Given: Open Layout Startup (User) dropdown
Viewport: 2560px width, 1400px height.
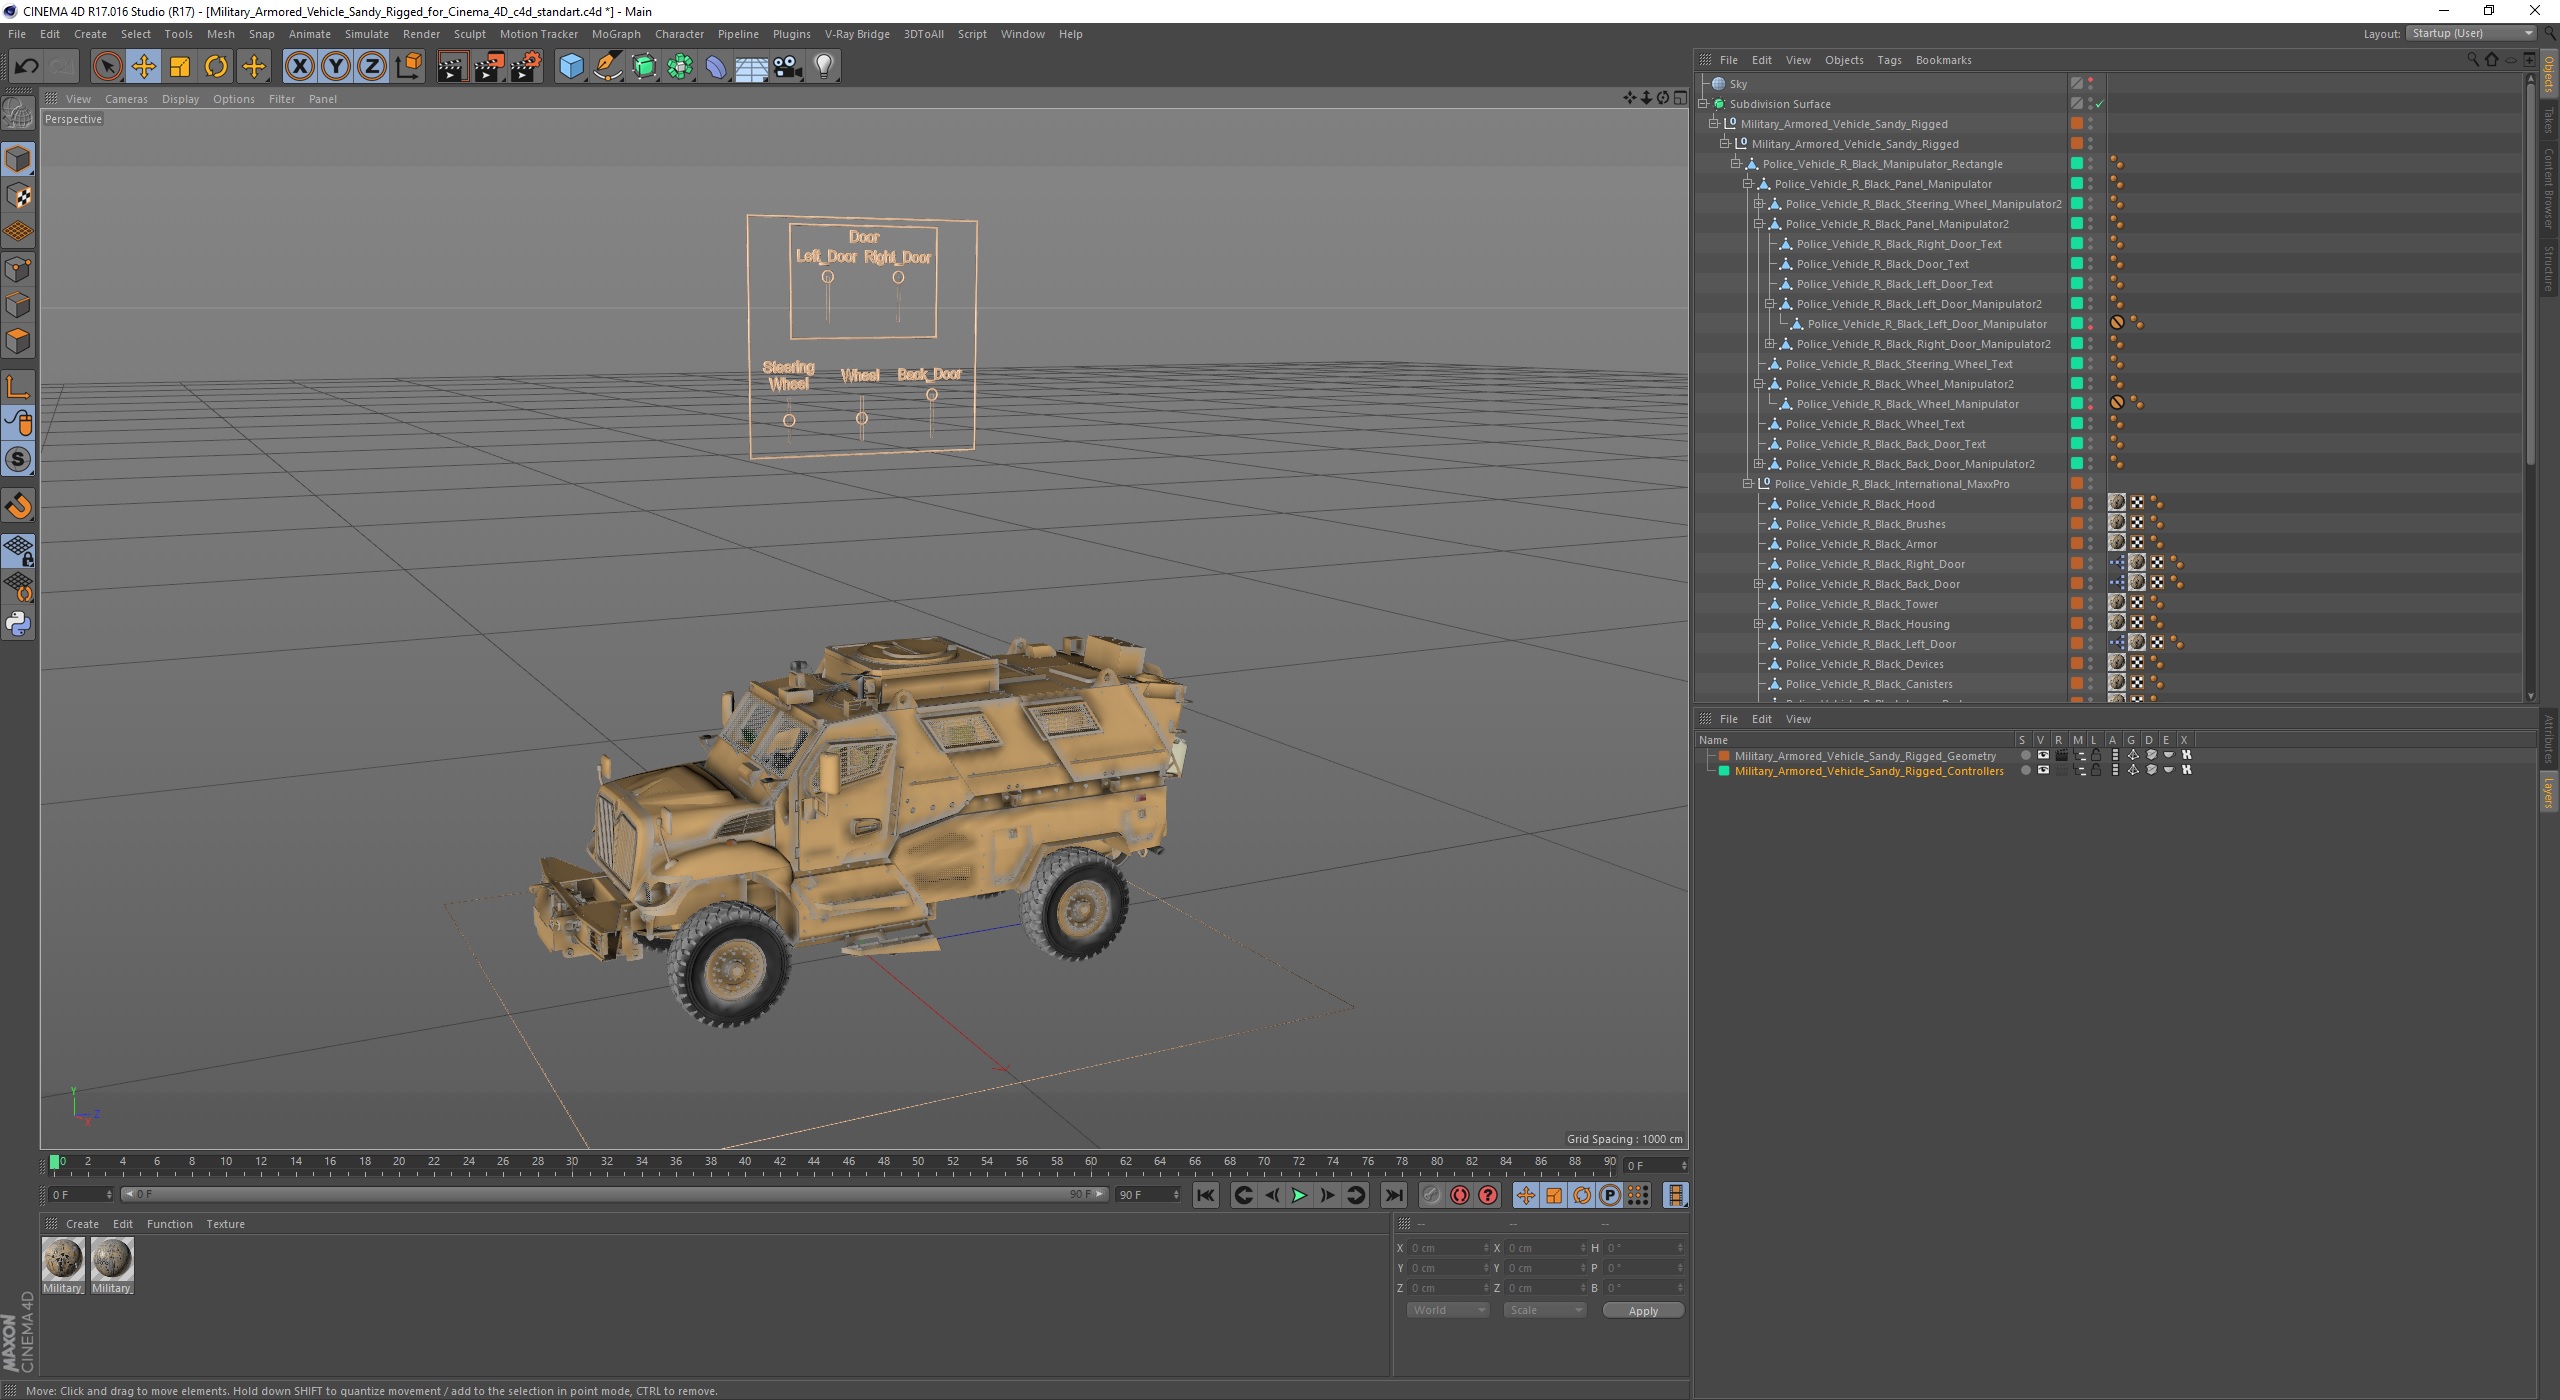Looking at the screenshot, I should coord(2471,34).
